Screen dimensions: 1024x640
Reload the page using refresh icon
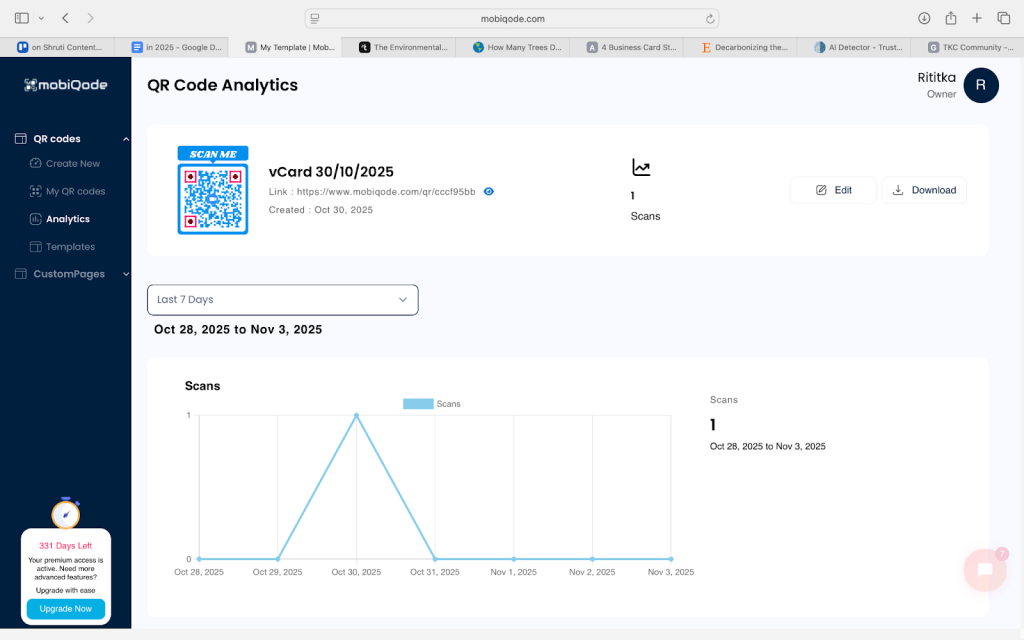coord(710,18)
